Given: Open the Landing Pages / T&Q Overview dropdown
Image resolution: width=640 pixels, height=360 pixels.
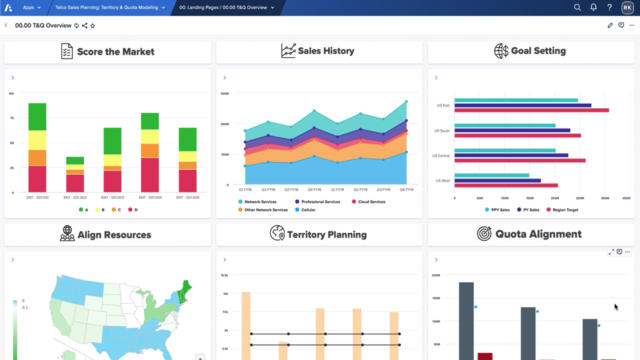Looking at the screenshot, I should click(227, 7).
